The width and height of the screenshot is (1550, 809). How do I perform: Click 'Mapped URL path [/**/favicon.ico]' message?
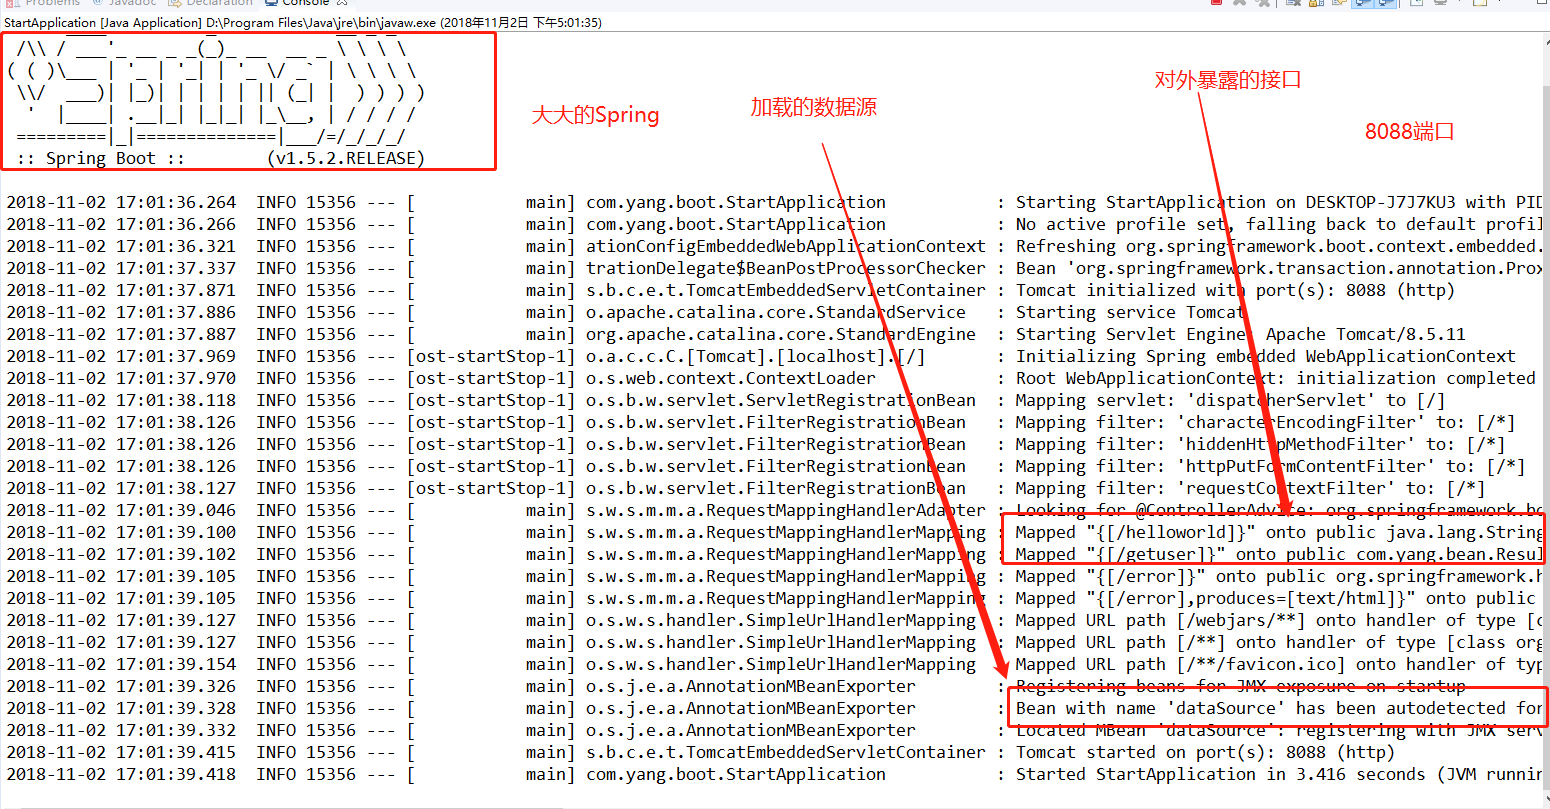click(1279, 664)
